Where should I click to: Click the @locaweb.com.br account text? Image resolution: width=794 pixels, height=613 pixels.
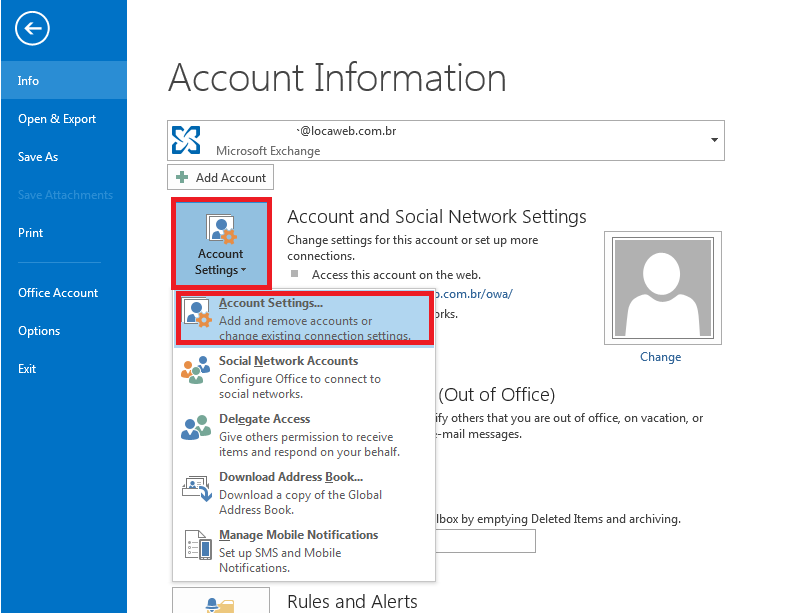coord(346,131)
